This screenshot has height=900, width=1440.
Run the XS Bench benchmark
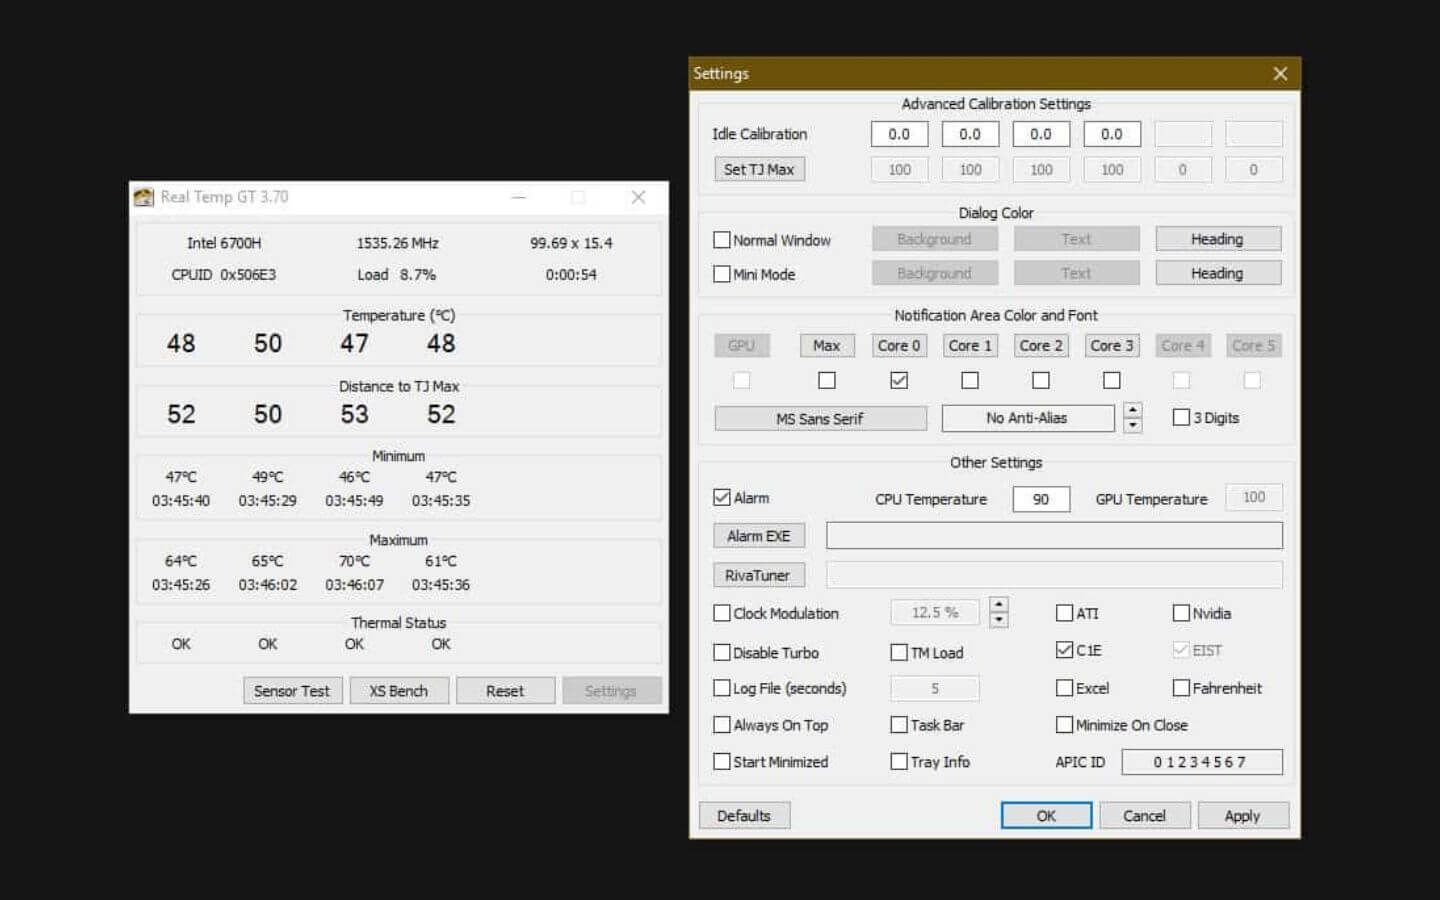click(x=398, y=691)
